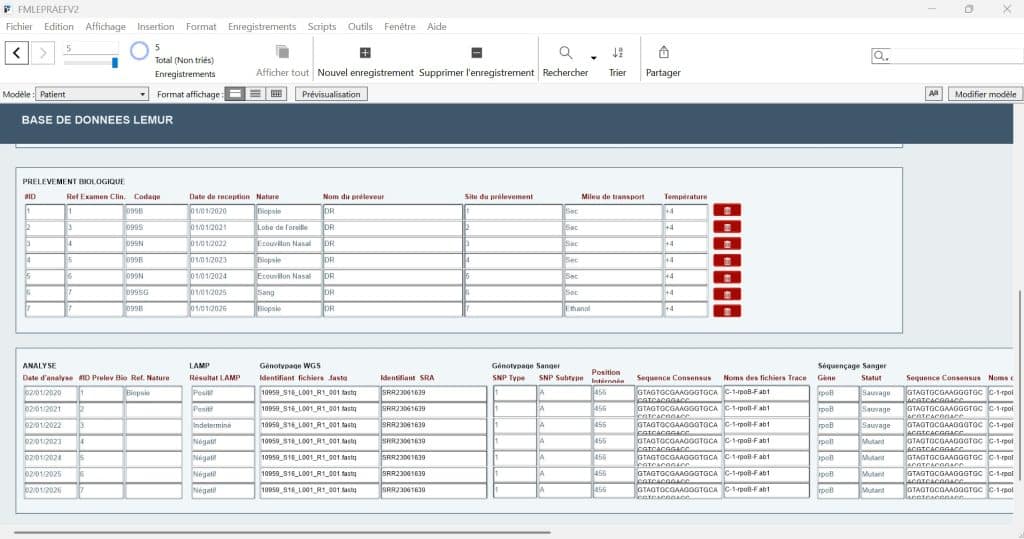Open the Scripts menu
The width and height of the screenshot is (1024, 539).
pyautogui.click(x=321, y=27)
